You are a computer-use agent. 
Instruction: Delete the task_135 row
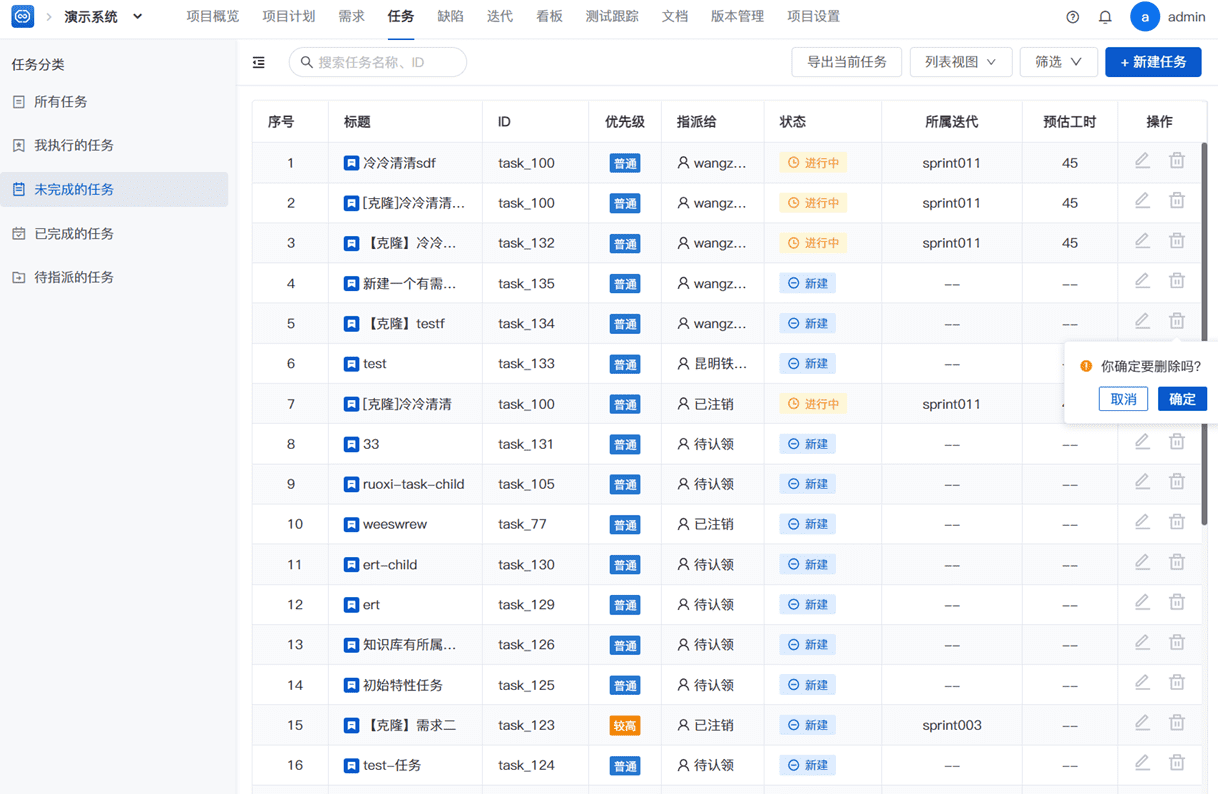1177,281
